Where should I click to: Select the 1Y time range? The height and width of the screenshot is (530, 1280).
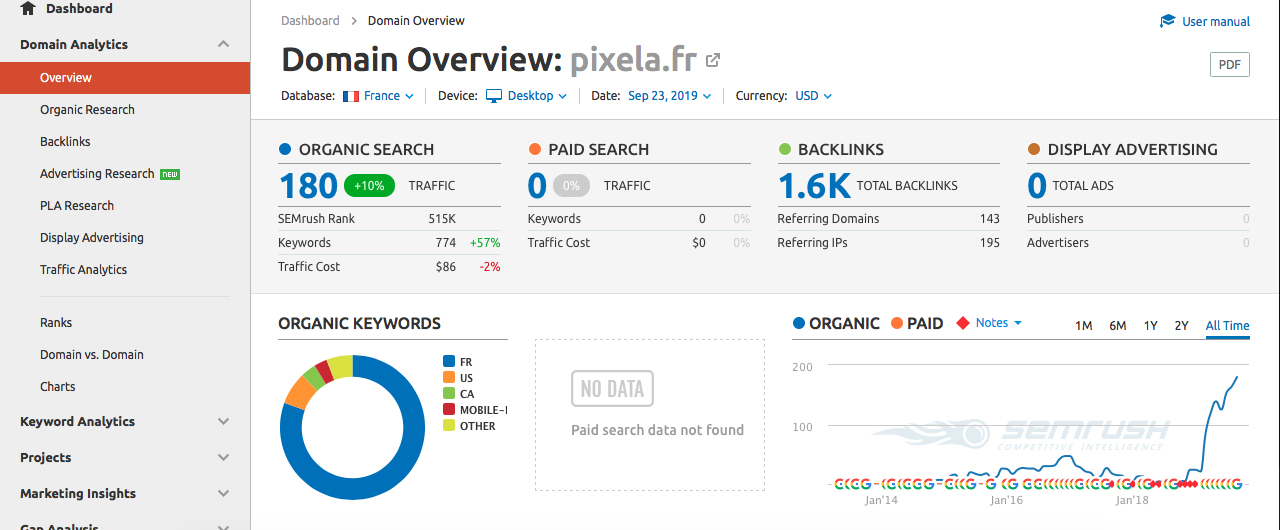point(1151,326)
